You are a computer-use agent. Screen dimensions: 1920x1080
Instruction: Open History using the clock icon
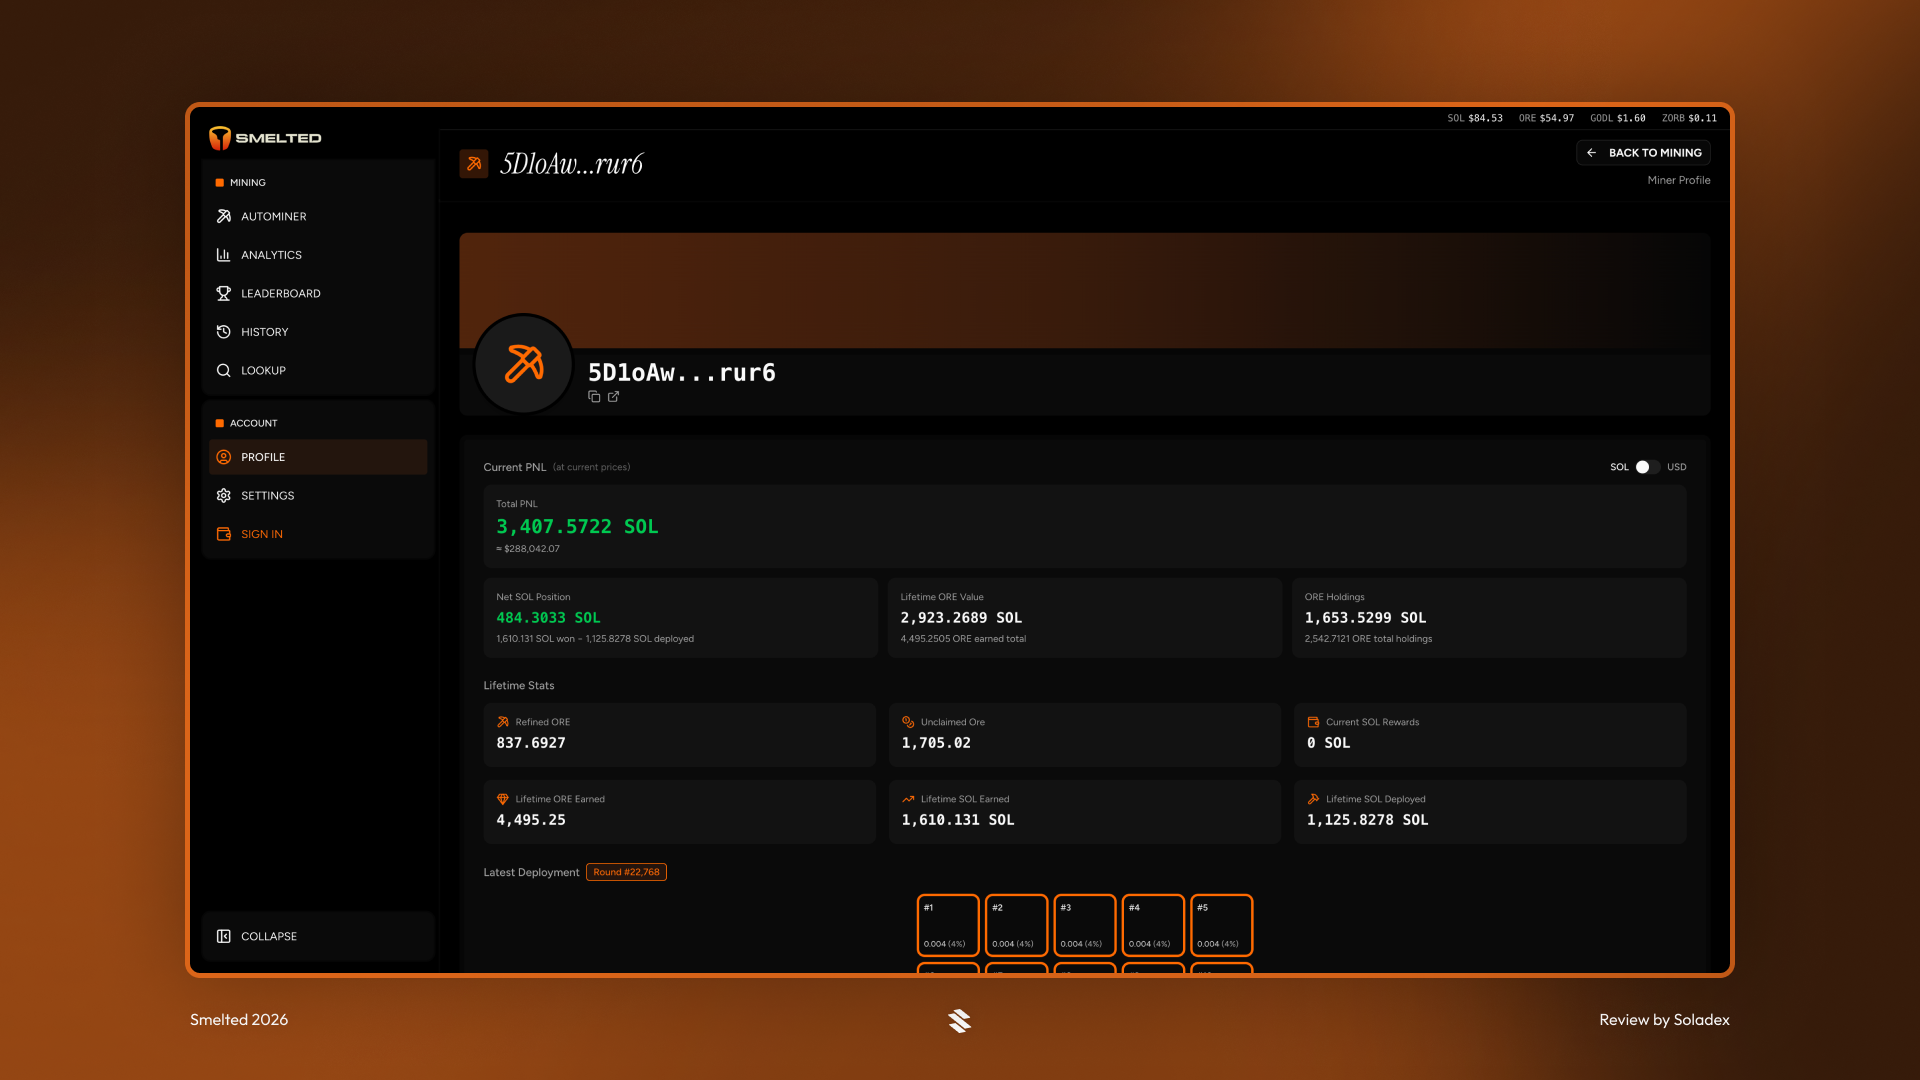(x=224, y=331)
